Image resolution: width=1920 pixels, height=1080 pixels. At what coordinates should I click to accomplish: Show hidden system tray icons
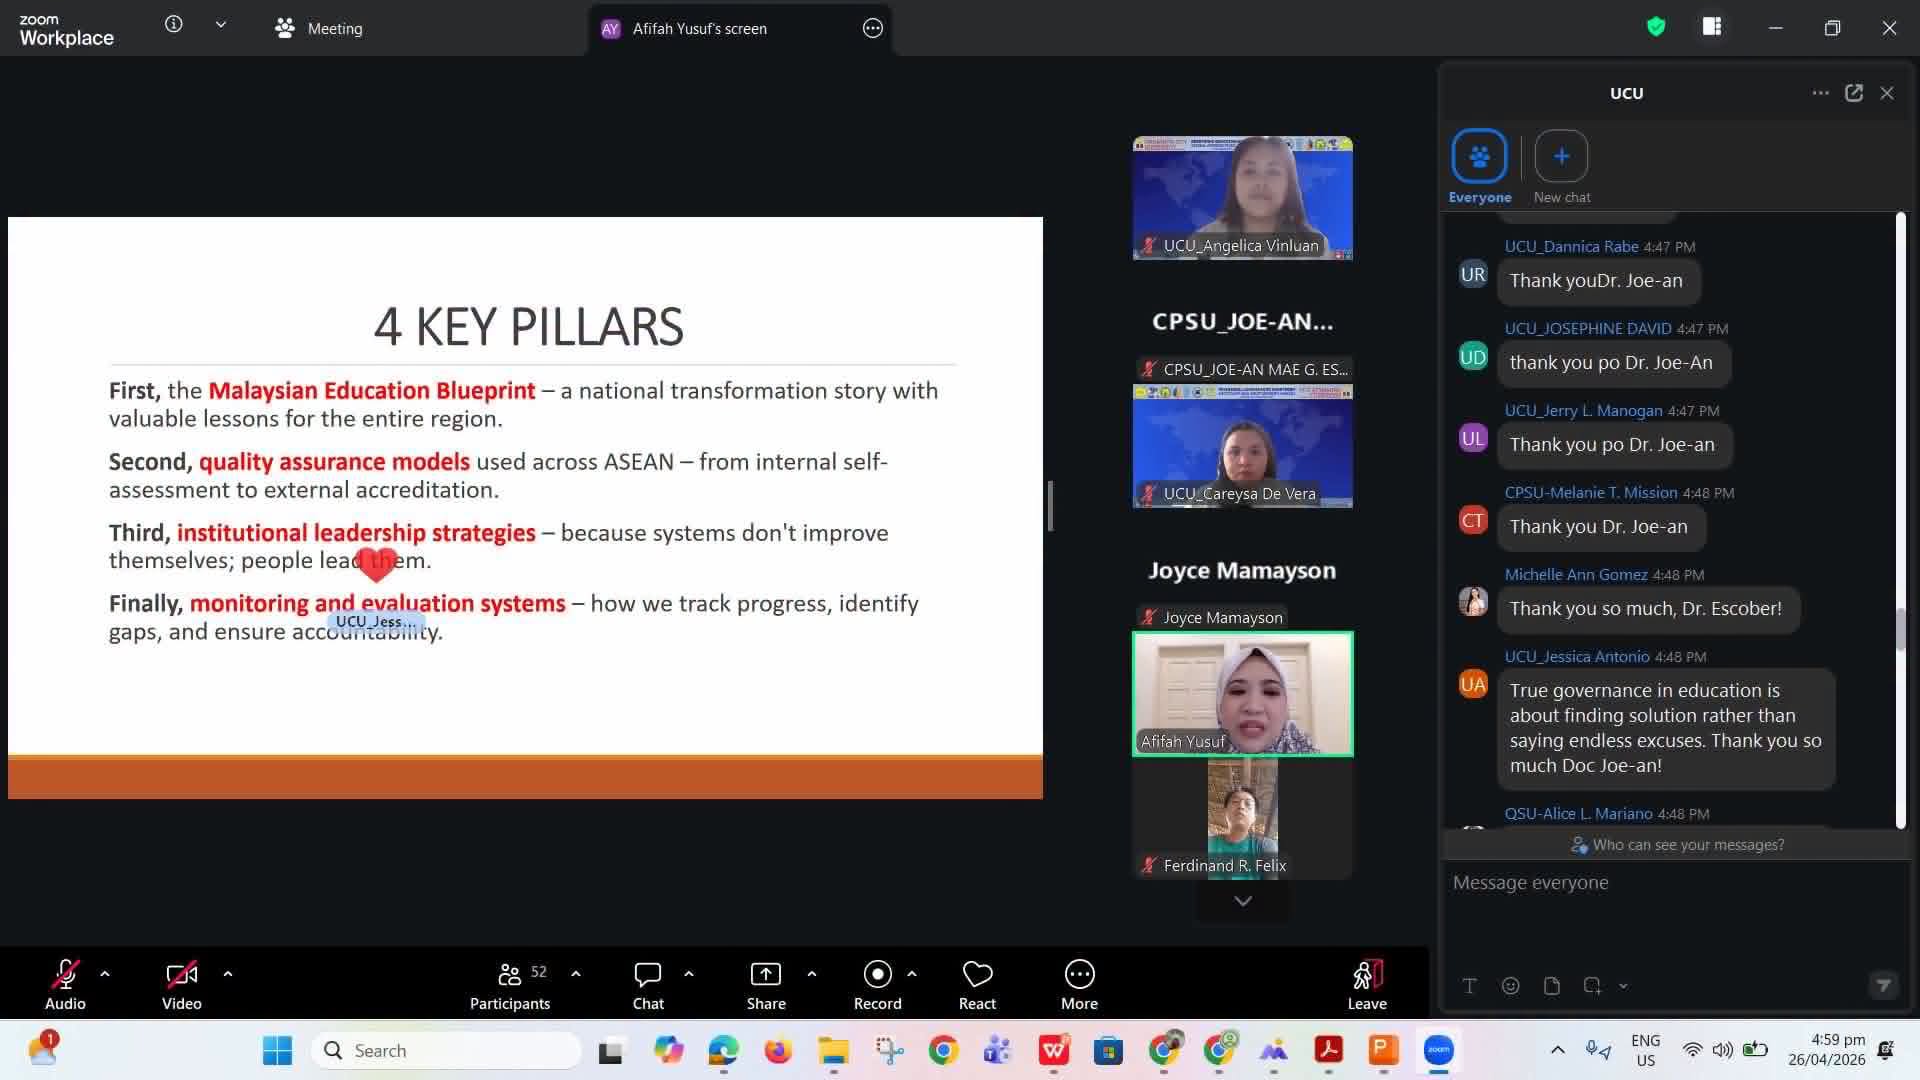click(x=1557, y=1050)
